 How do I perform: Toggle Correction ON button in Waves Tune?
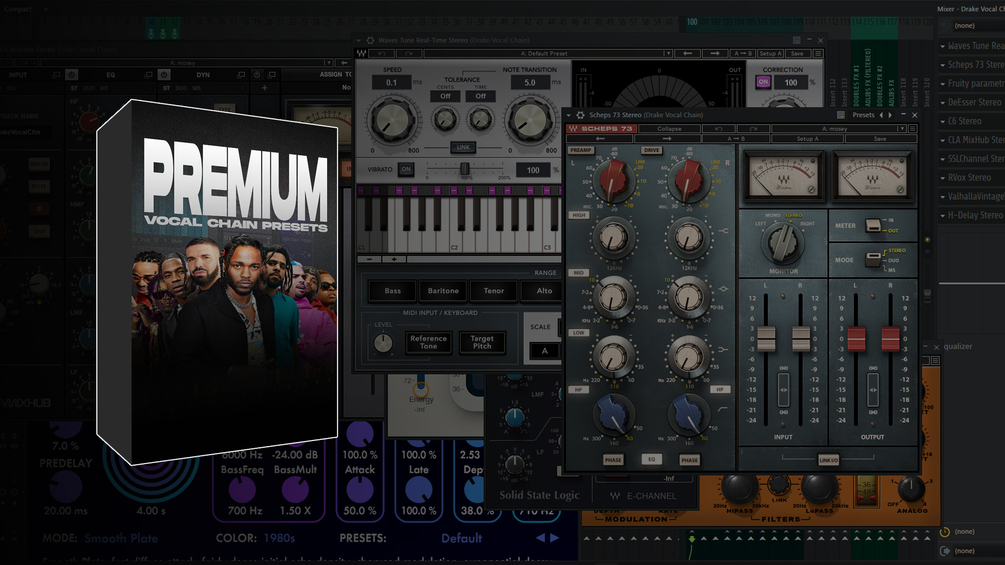click(763, 82)
